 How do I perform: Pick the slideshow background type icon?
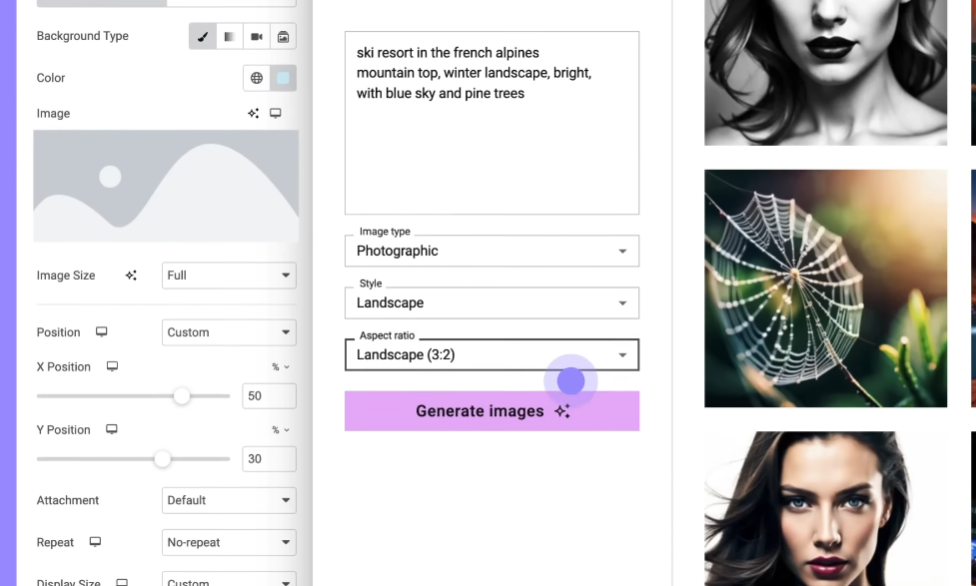[x=283, y=37]
